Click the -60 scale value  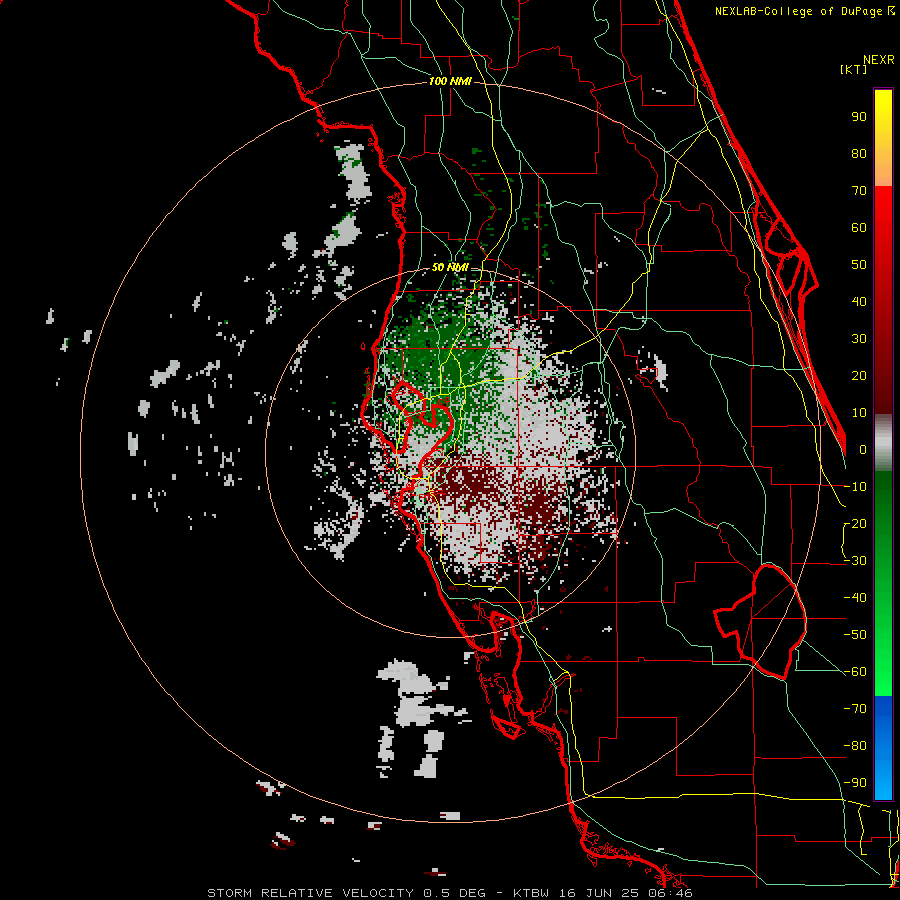click(x=855, y=672)
